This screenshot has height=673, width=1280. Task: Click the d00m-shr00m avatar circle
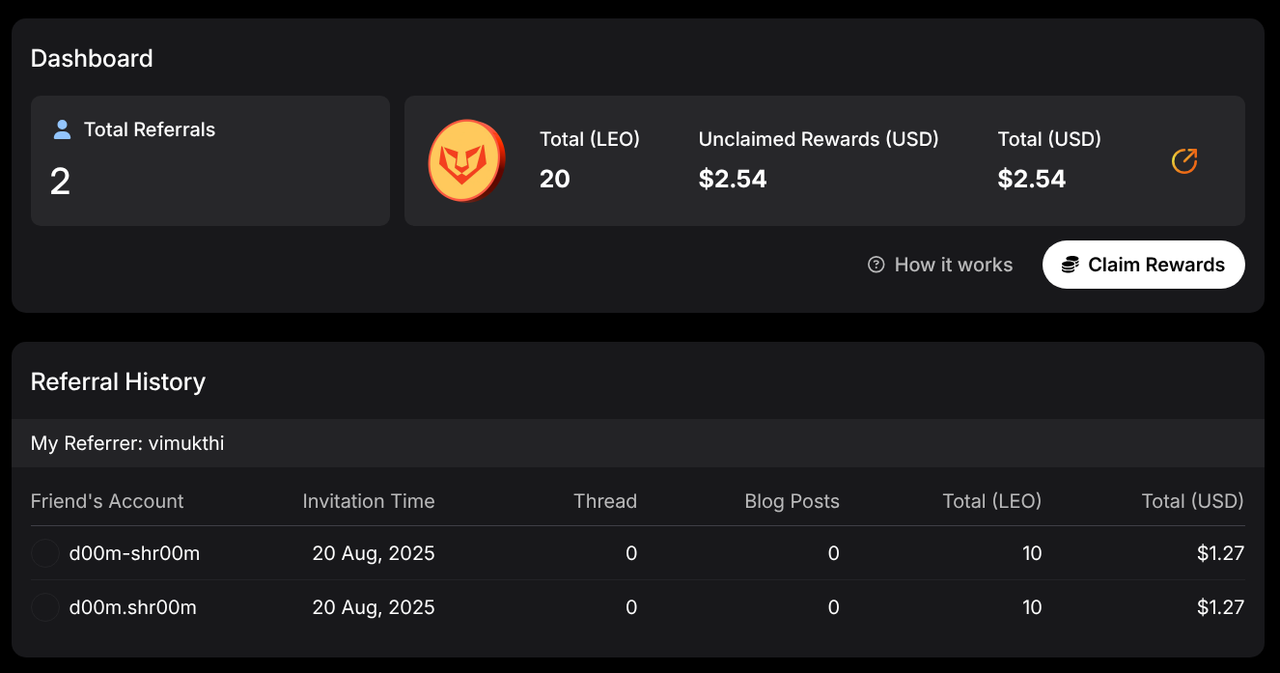pos(45,553)
